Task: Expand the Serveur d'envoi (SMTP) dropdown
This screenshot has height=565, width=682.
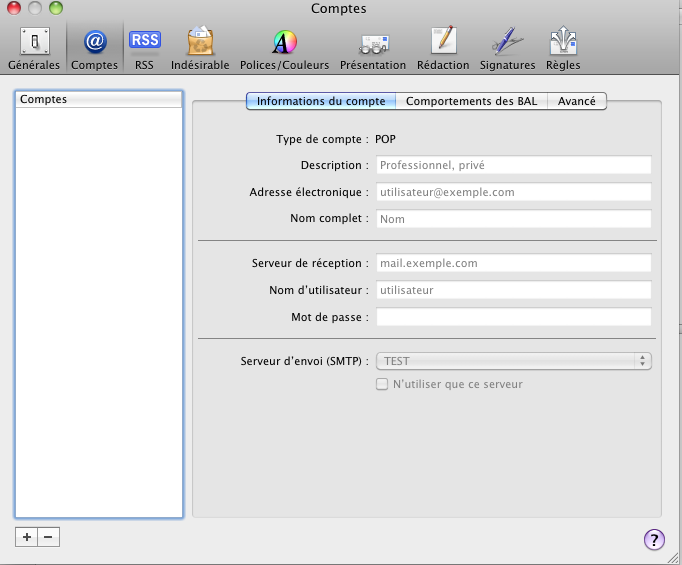Action: 513,361
